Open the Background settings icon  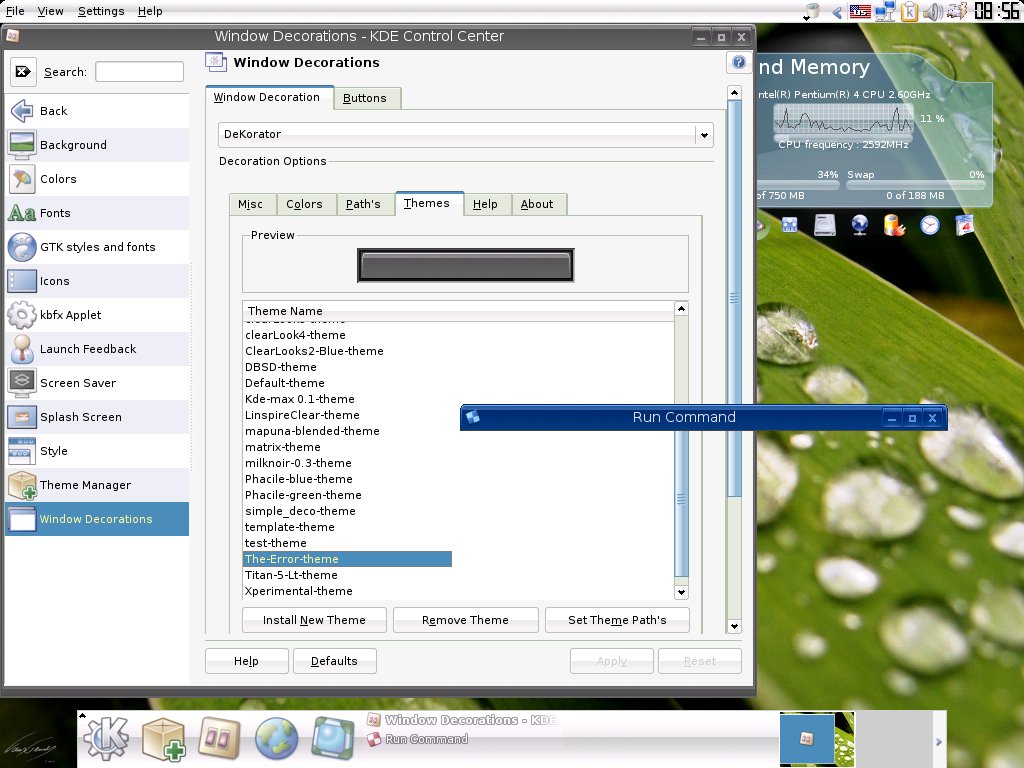(x=22, y=145)
